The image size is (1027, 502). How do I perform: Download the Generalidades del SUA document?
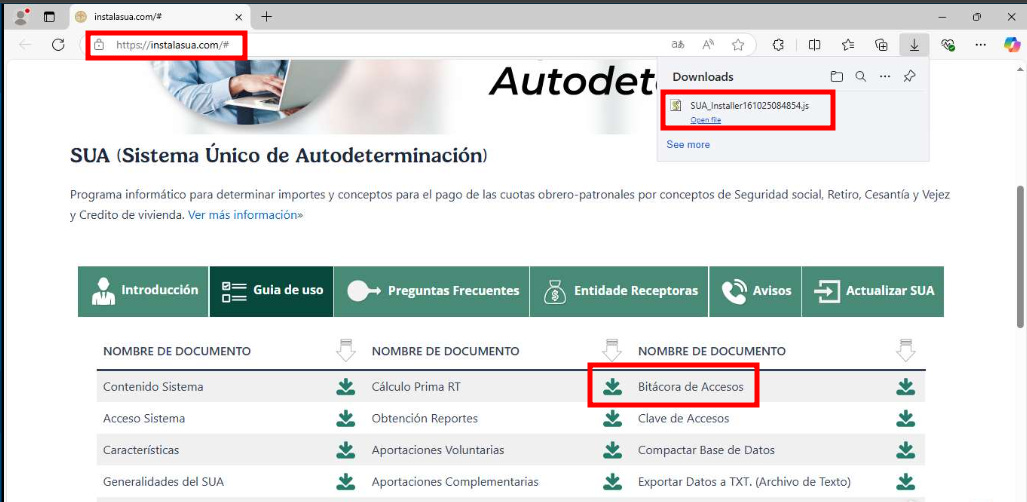coord(345,482)
